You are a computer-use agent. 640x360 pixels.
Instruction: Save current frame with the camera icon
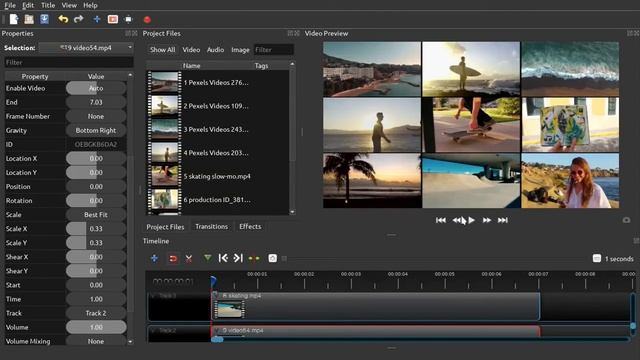click(627, 220)
